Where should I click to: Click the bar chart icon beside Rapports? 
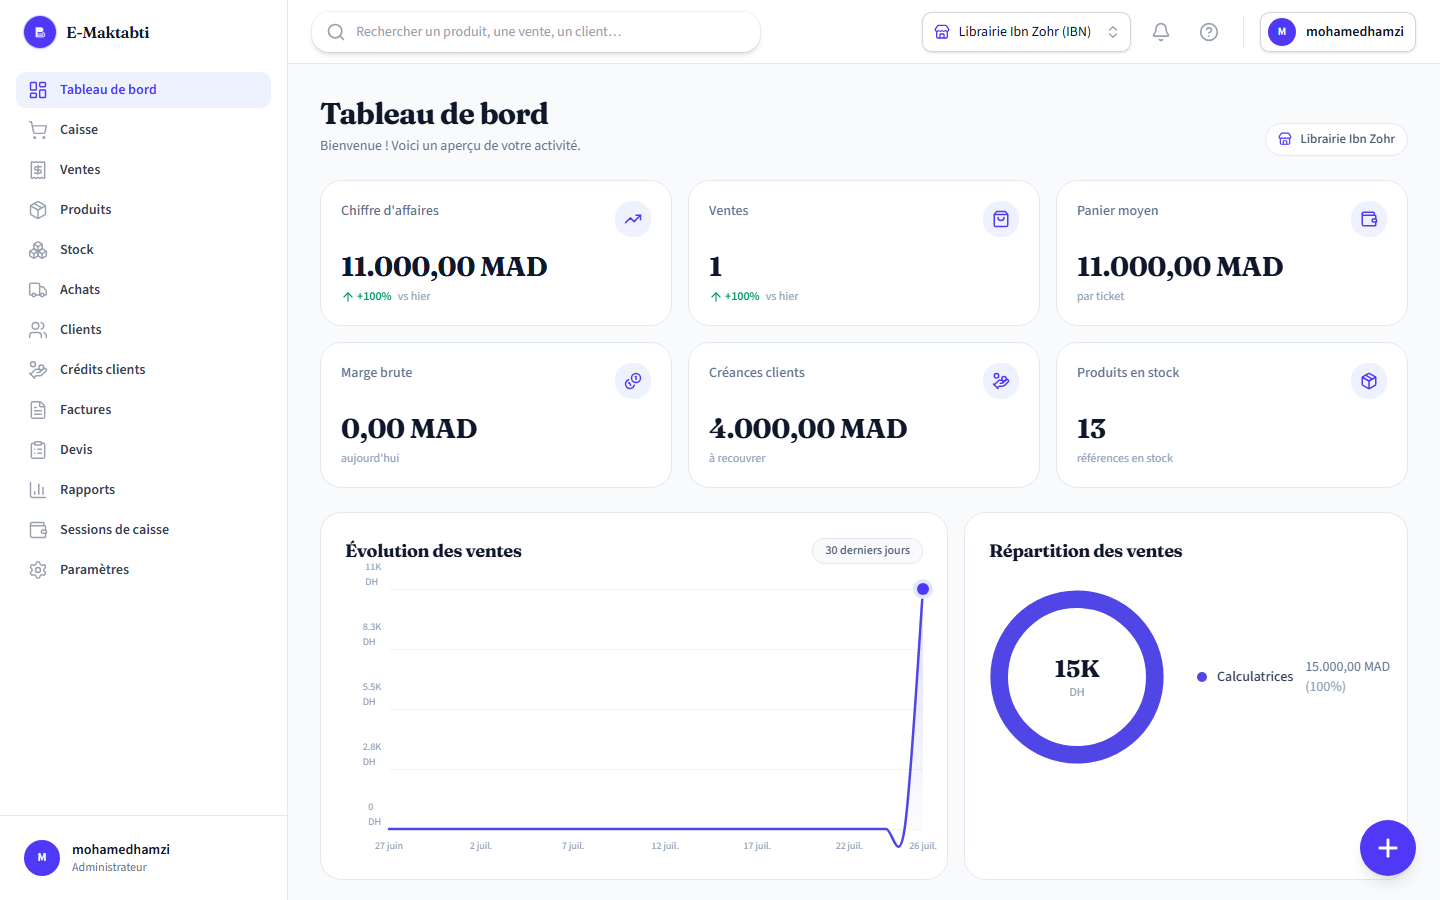pyautogui.click(x=38, y=490)
